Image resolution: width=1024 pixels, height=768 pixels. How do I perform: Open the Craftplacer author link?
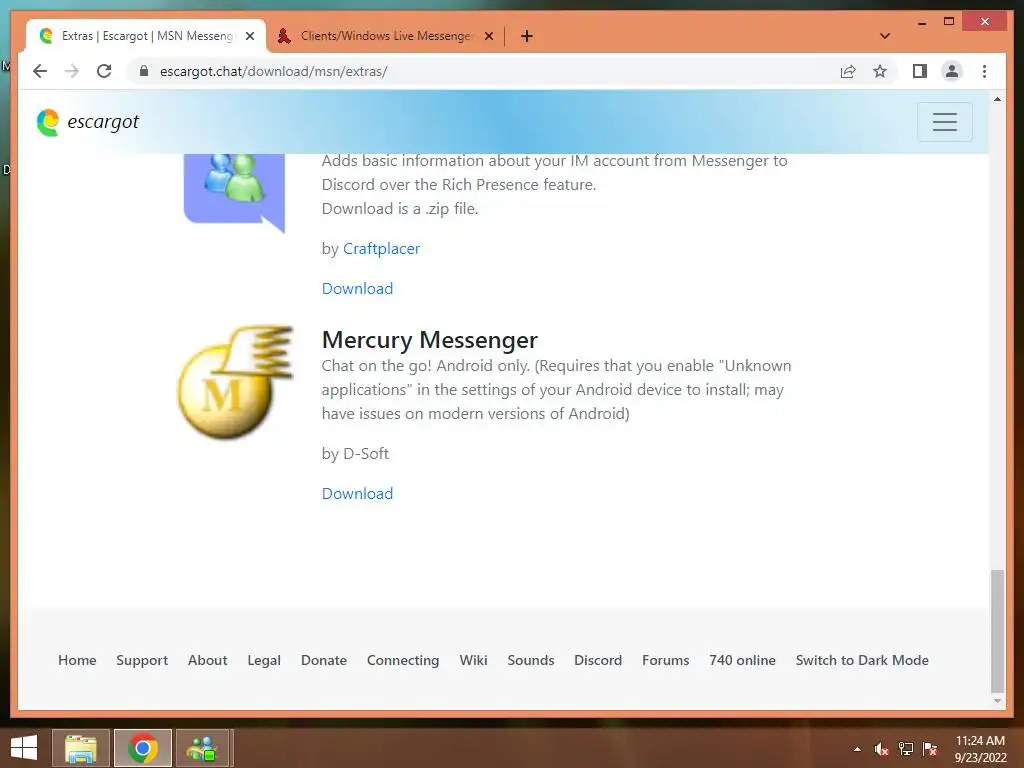tap(381, 249)
